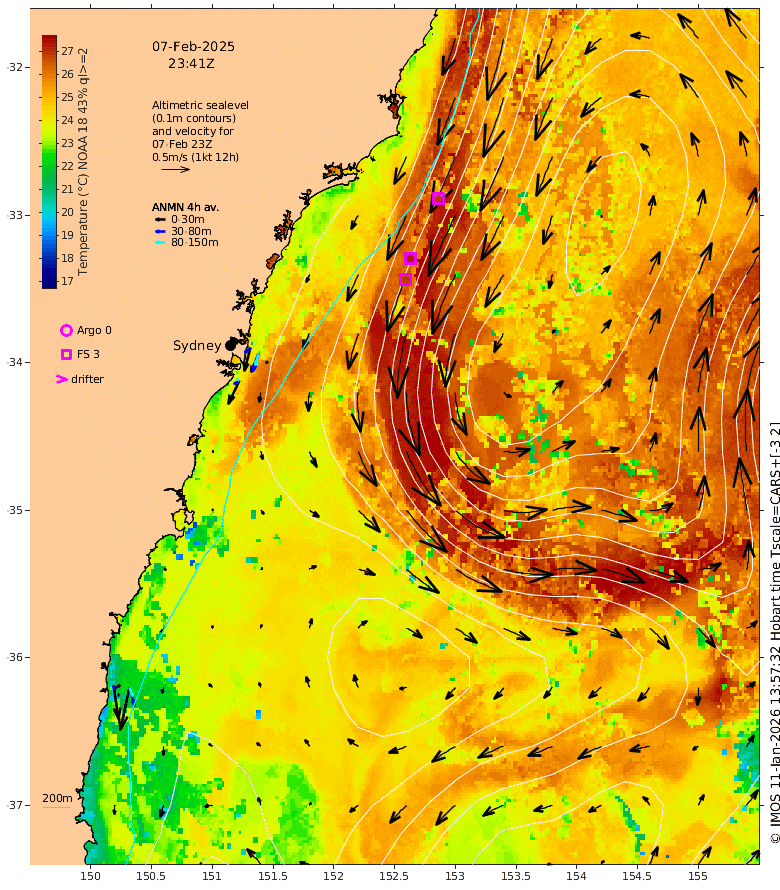
Task: Click the IMOS copyright timestamp text
Action: [775, 632]
